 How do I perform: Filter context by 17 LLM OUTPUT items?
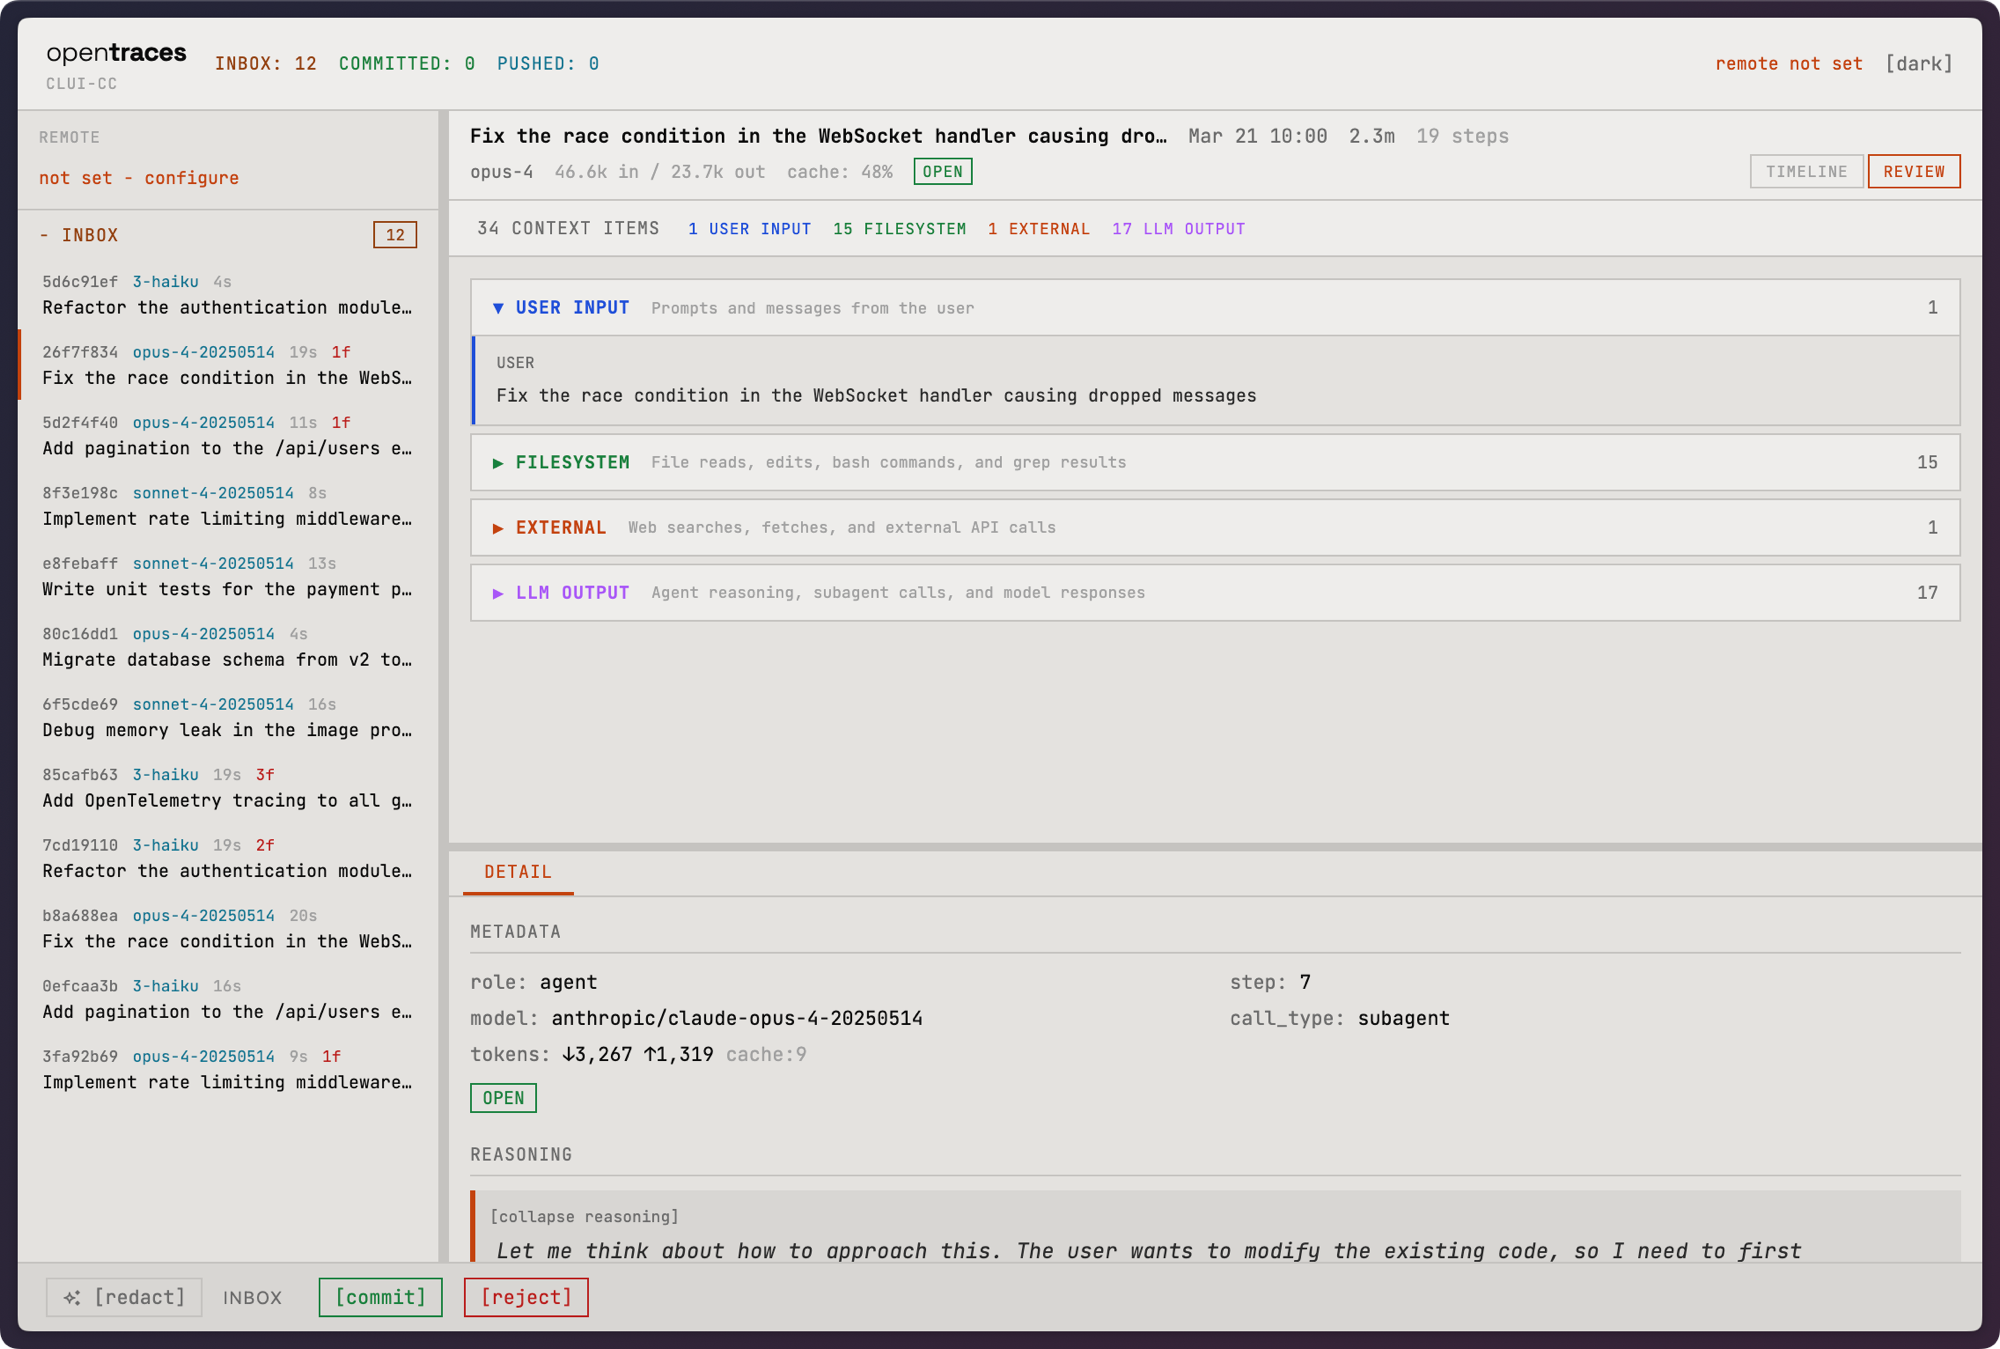click(x=1178, y=228)
